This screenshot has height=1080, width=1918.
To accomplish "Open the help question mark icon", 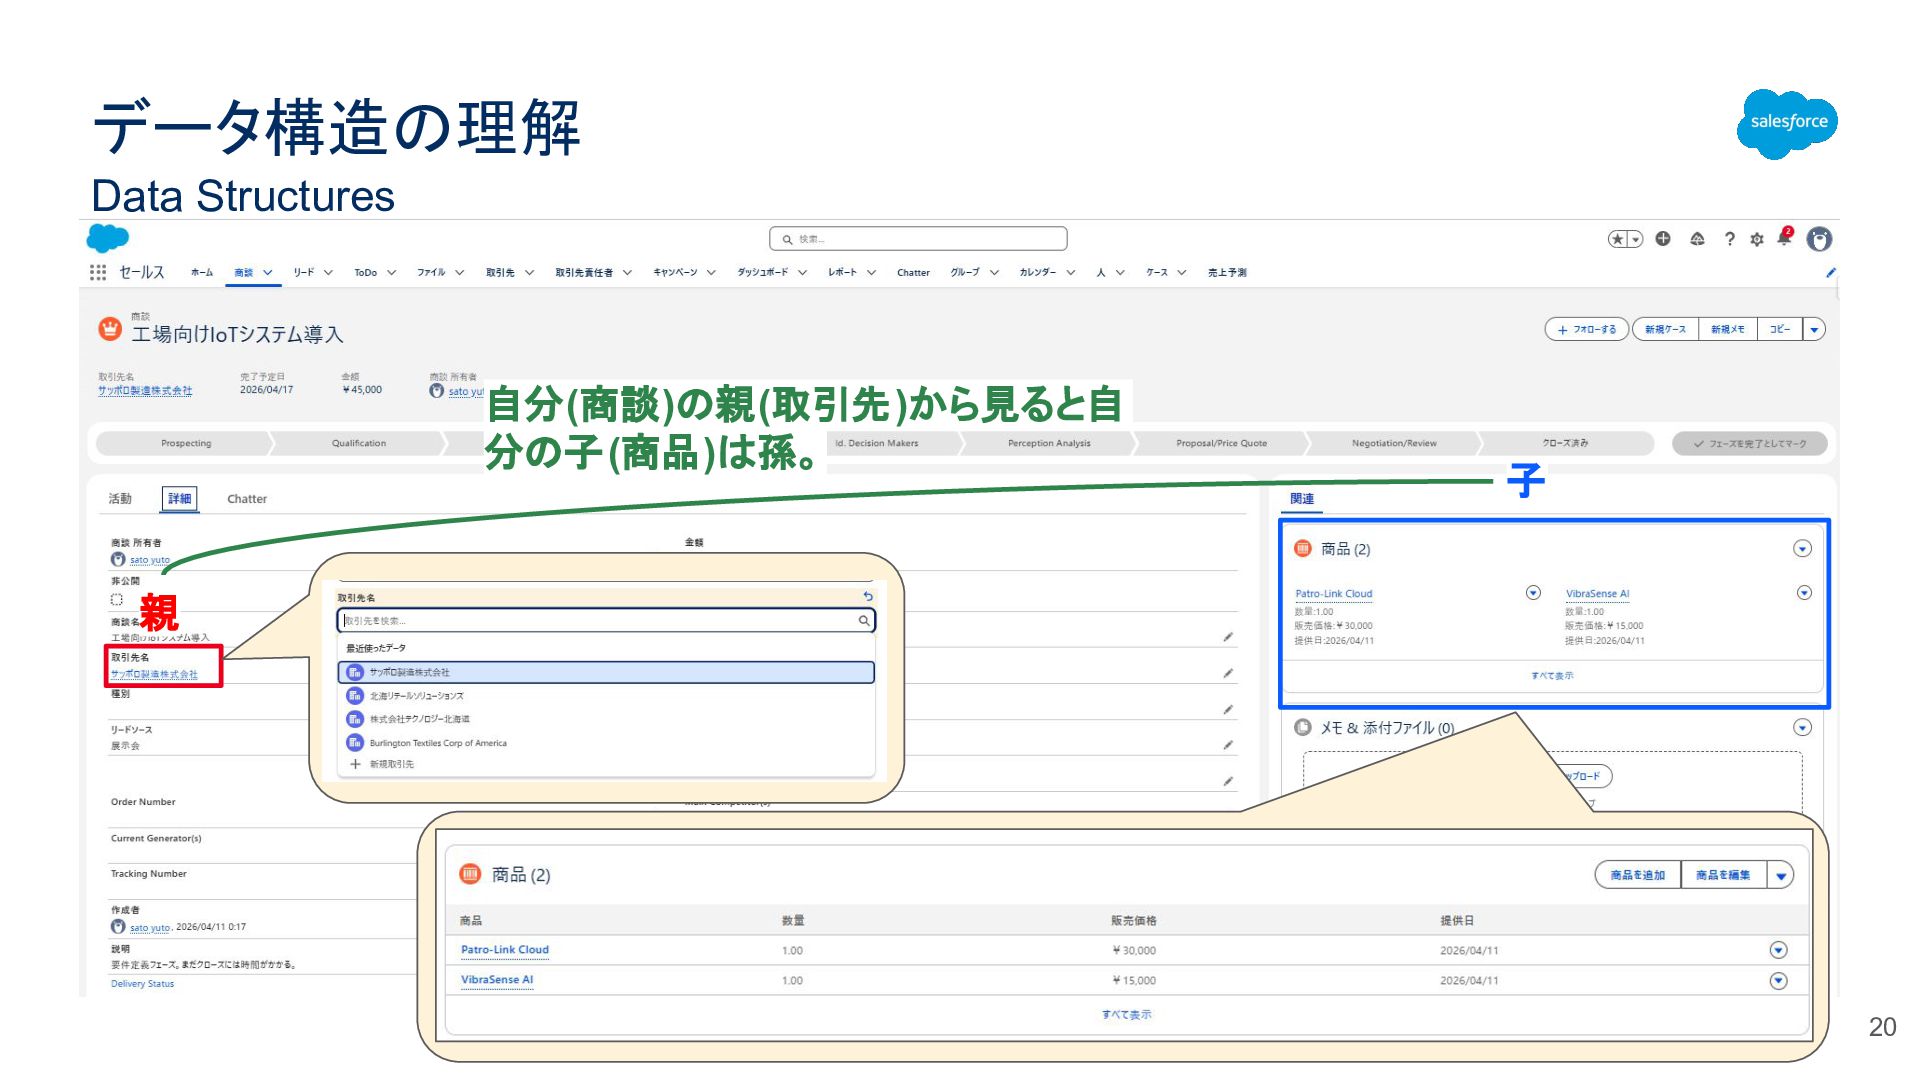I will pos(1729,239).
